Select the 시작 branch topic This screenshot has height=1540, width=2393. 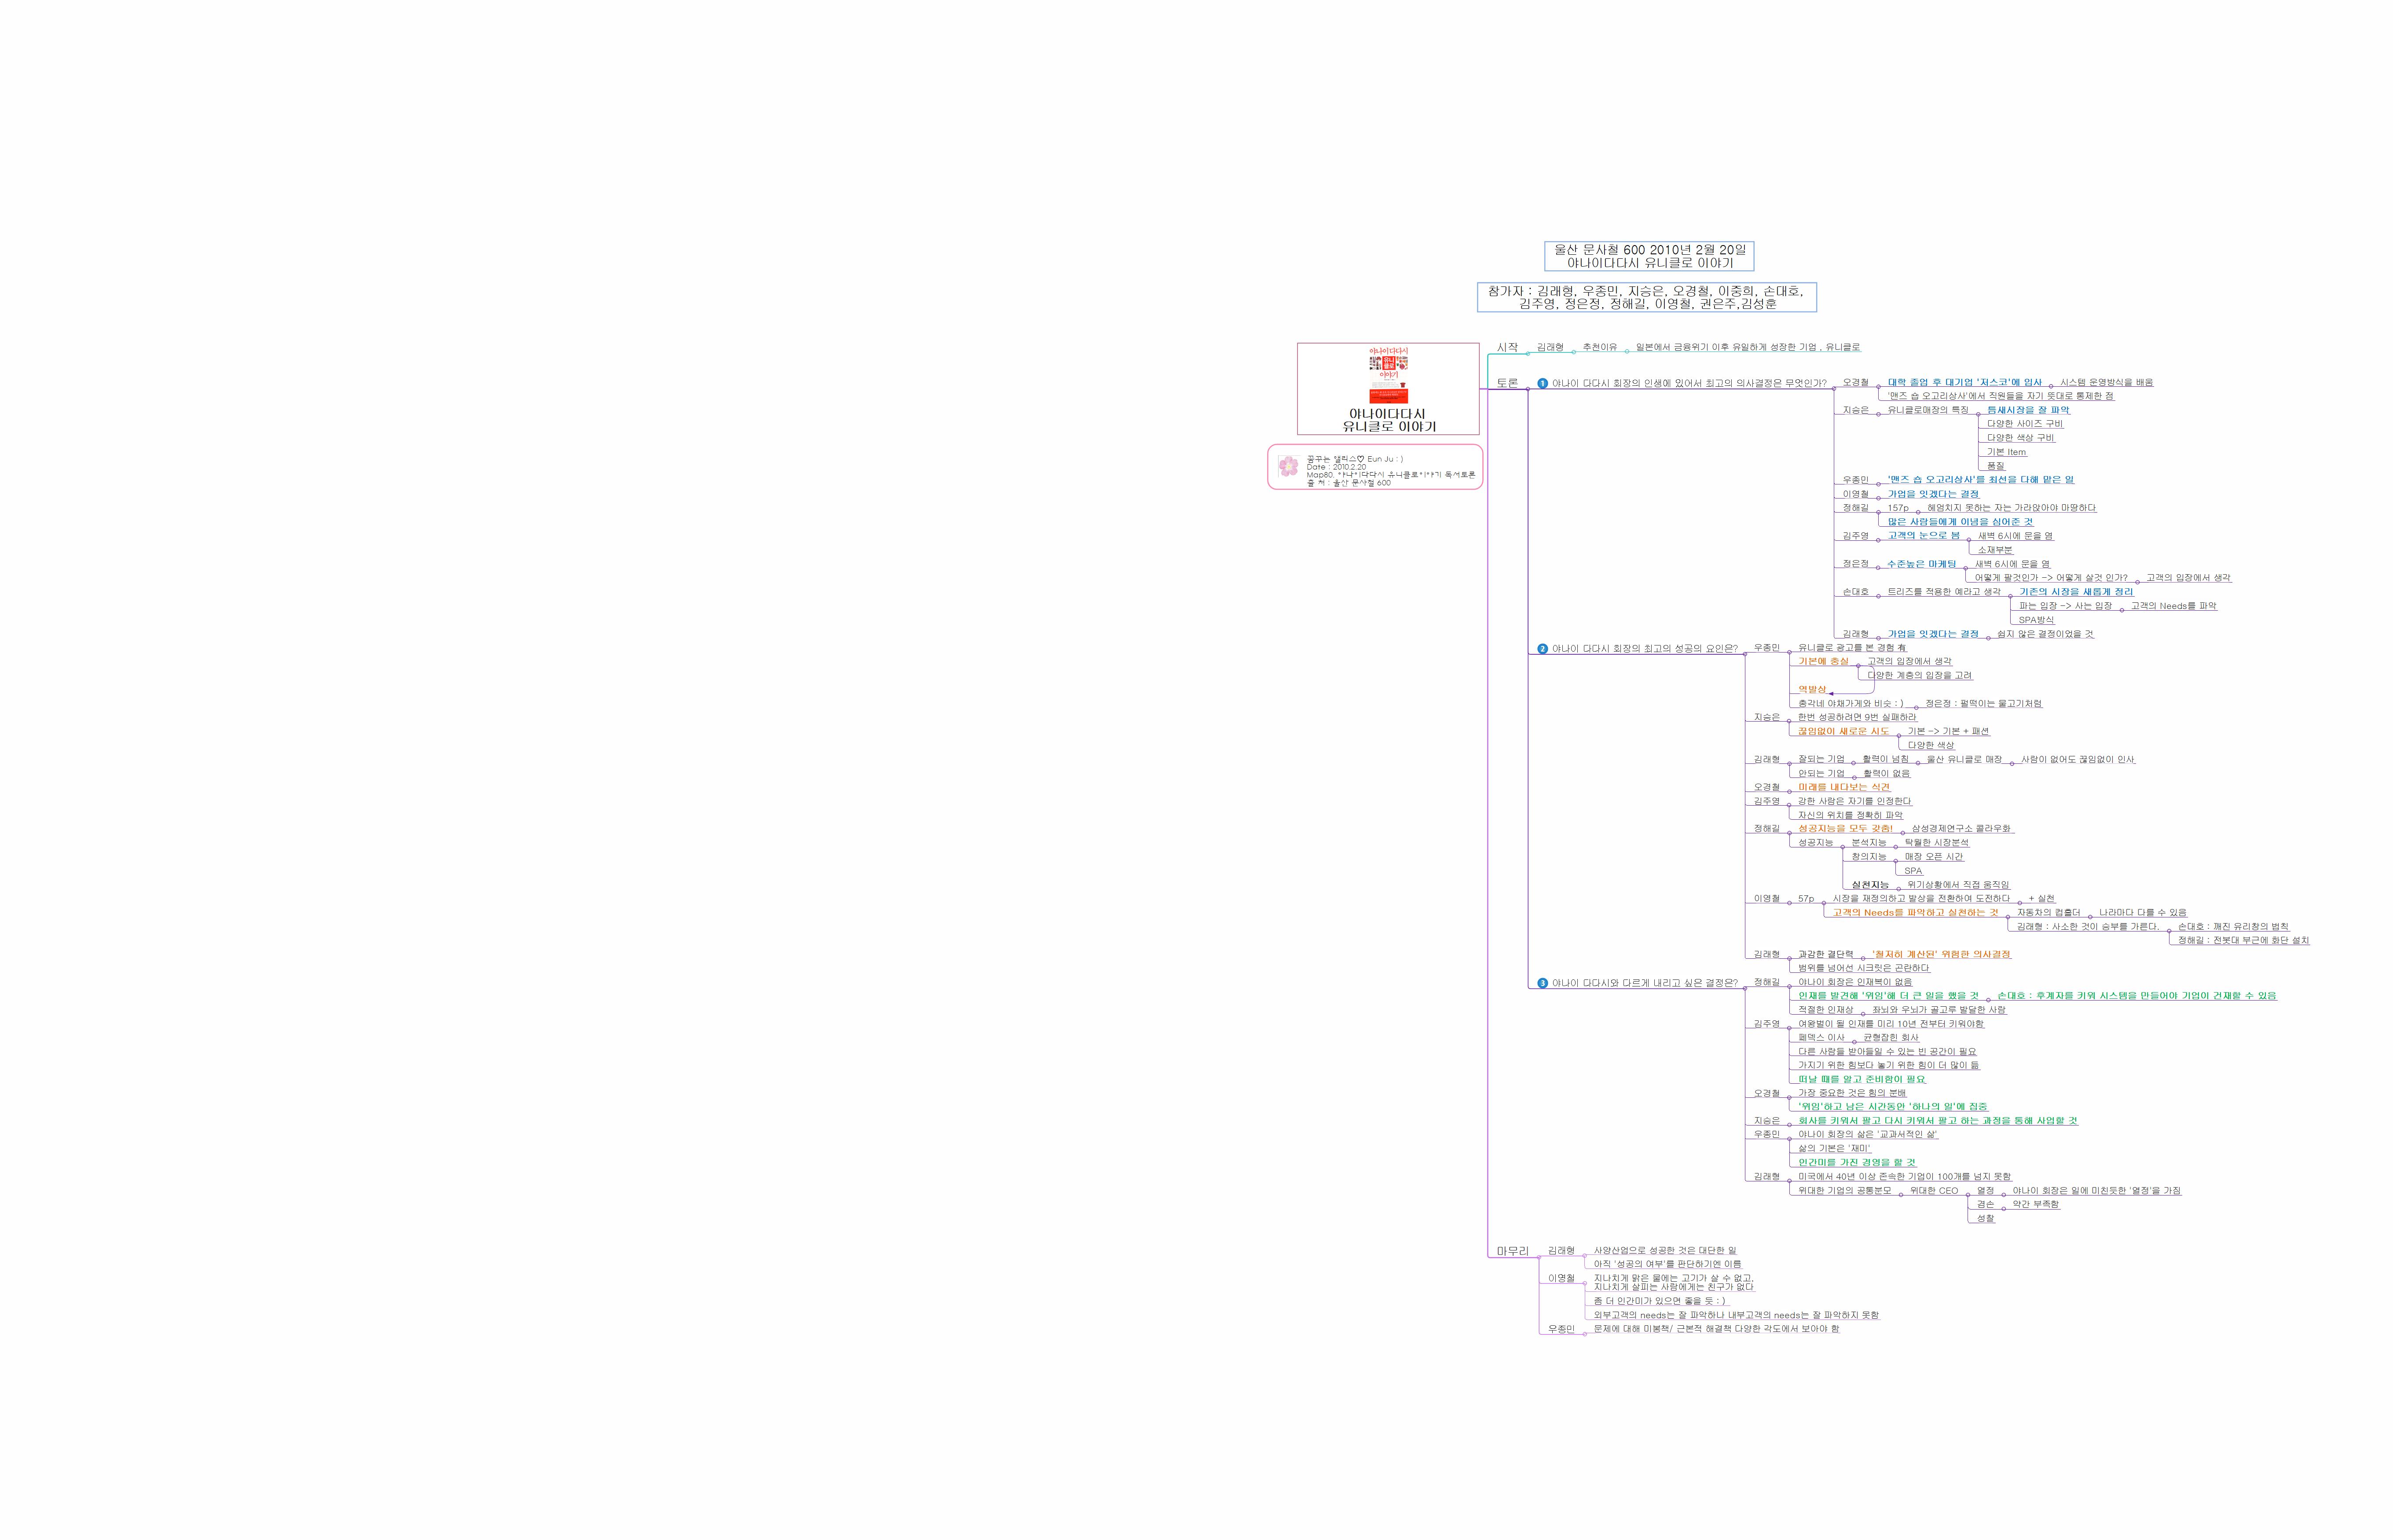(1507, 347)
